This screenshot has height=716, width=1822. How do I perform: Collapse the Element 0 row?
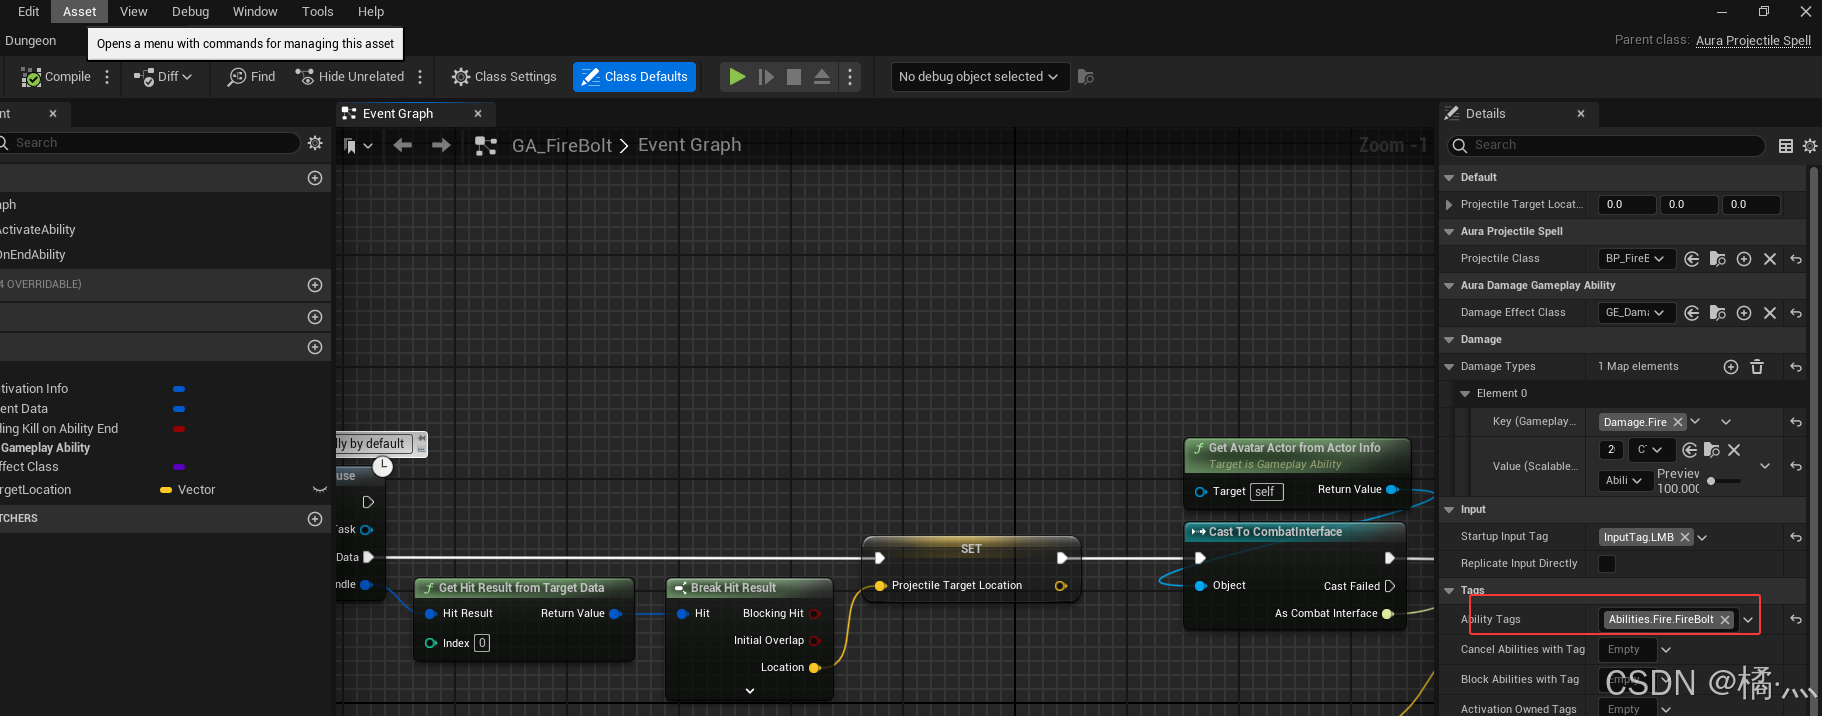point(1465,394)
